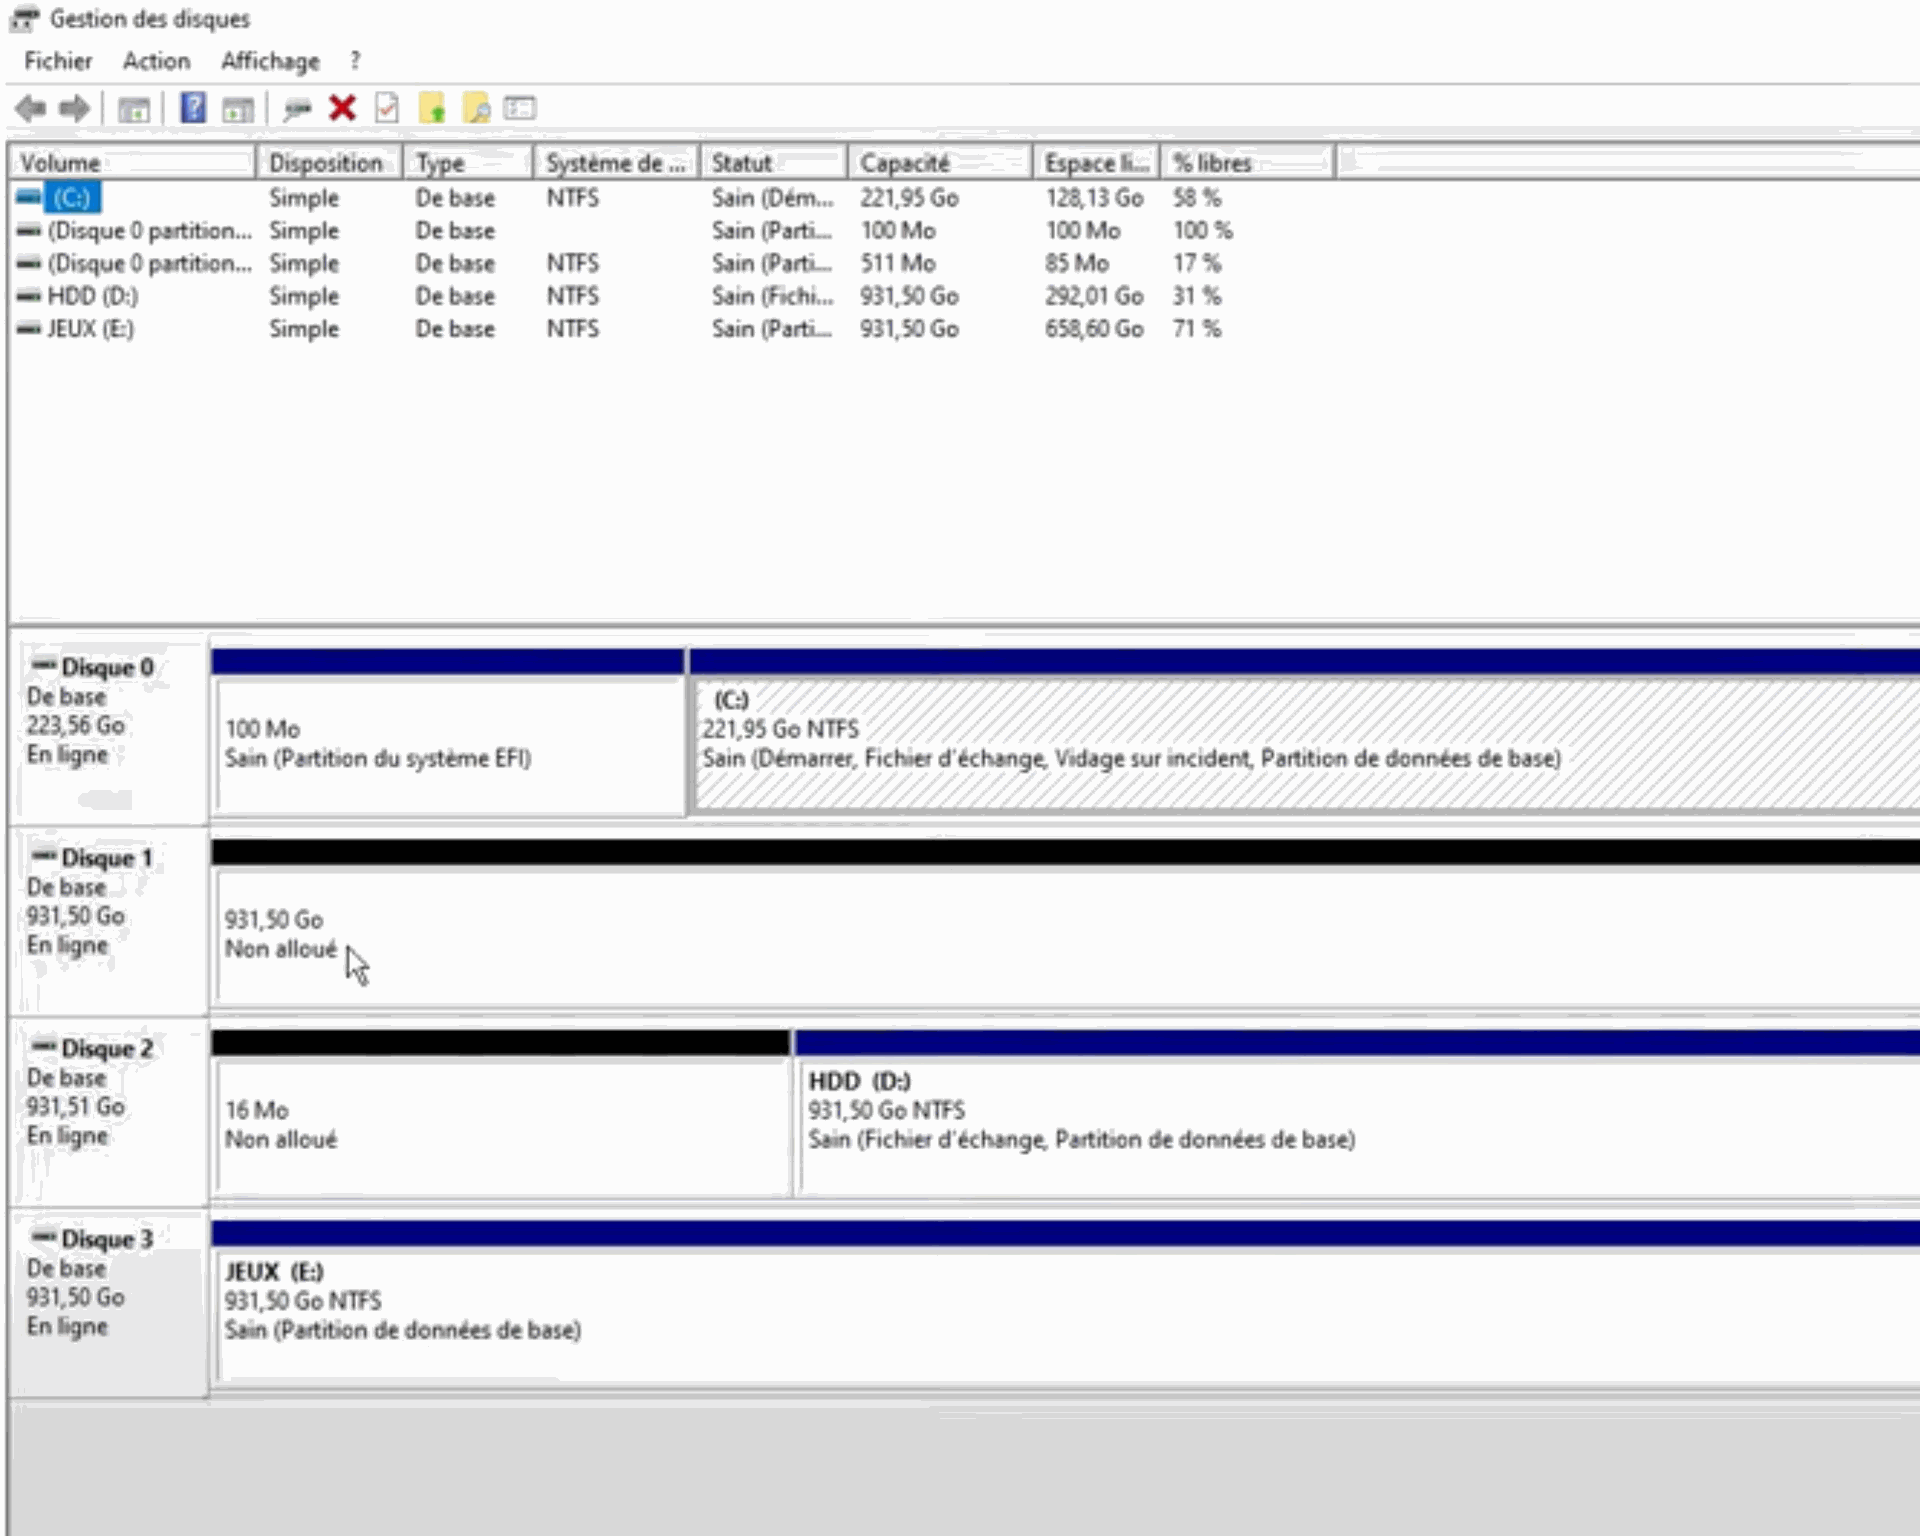Open the Action menu
Image resolution: width=1920 pixels, height=1536 pixels.
pyautogui.click(x=156, y=61)
